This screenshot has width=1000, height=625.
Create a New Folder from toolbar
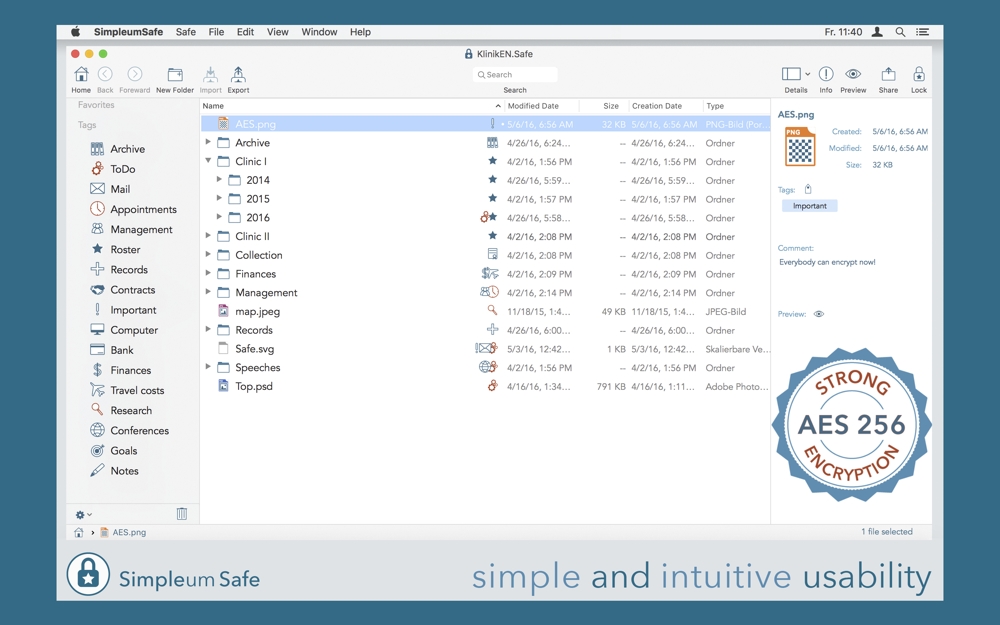click(175, 75)
